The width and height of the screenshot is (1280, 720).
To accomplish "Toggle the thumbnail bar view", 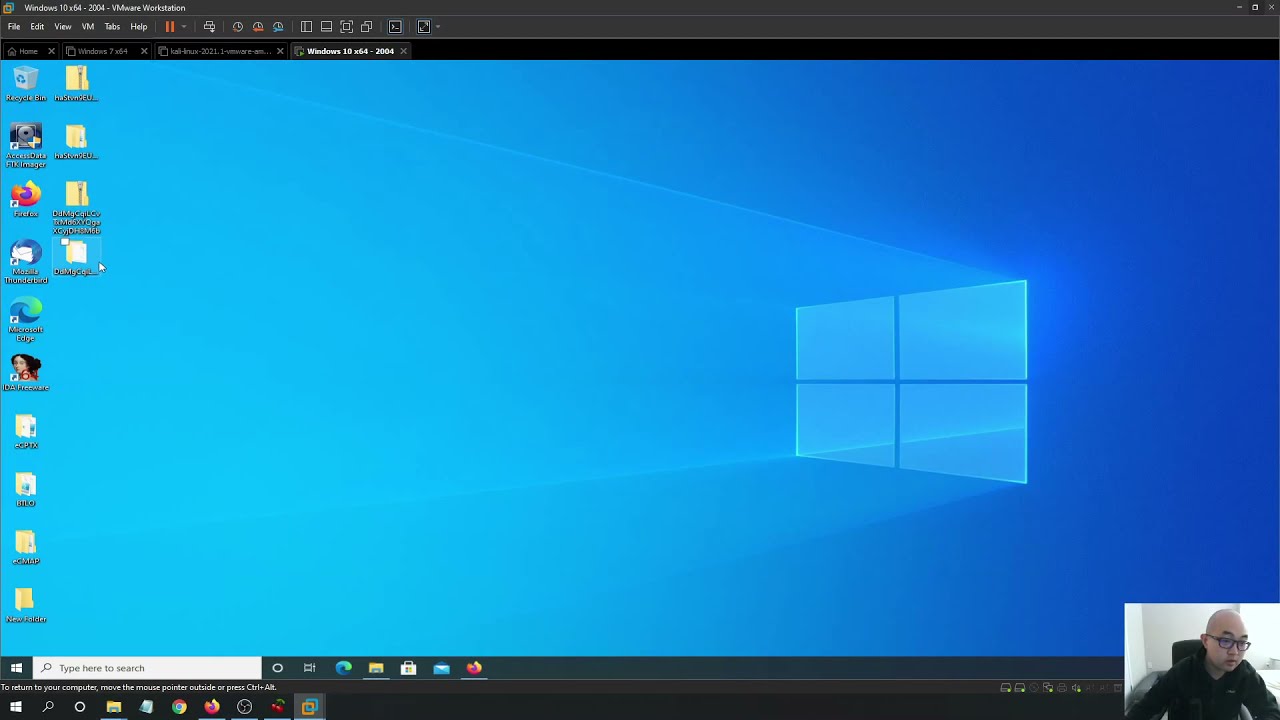I will pos(326,27).
